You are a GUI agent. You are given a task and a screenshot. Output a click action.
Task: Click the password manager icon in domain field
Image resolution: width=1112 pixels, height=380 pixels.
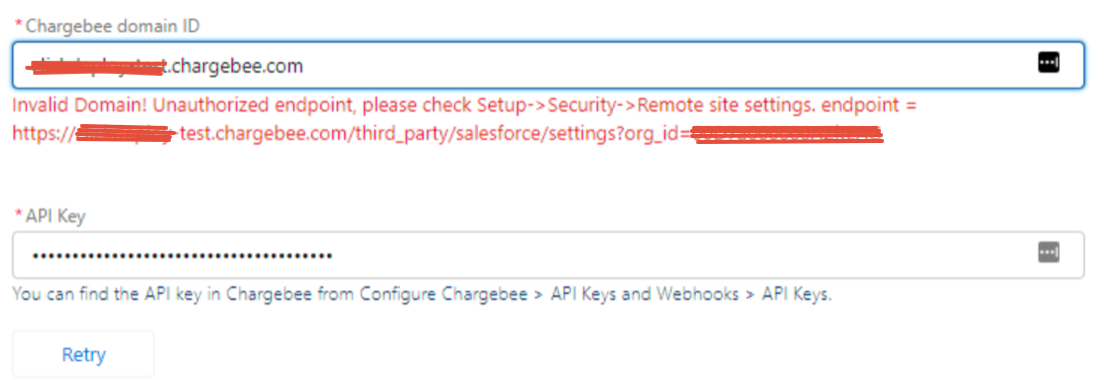tap(1048, 62)
